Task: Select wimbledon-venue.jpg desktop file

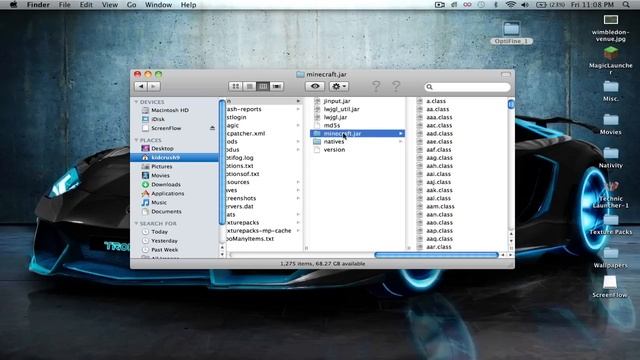Action: click(x=611, y=28)
